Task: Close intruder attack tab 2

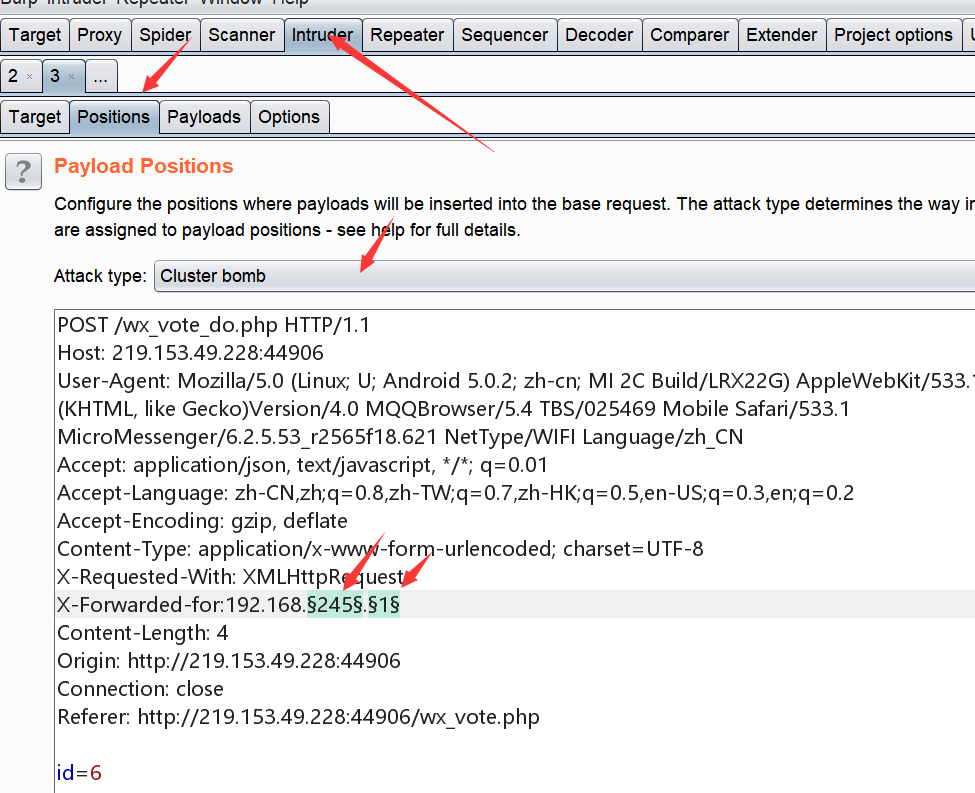Action: (29, 77)
